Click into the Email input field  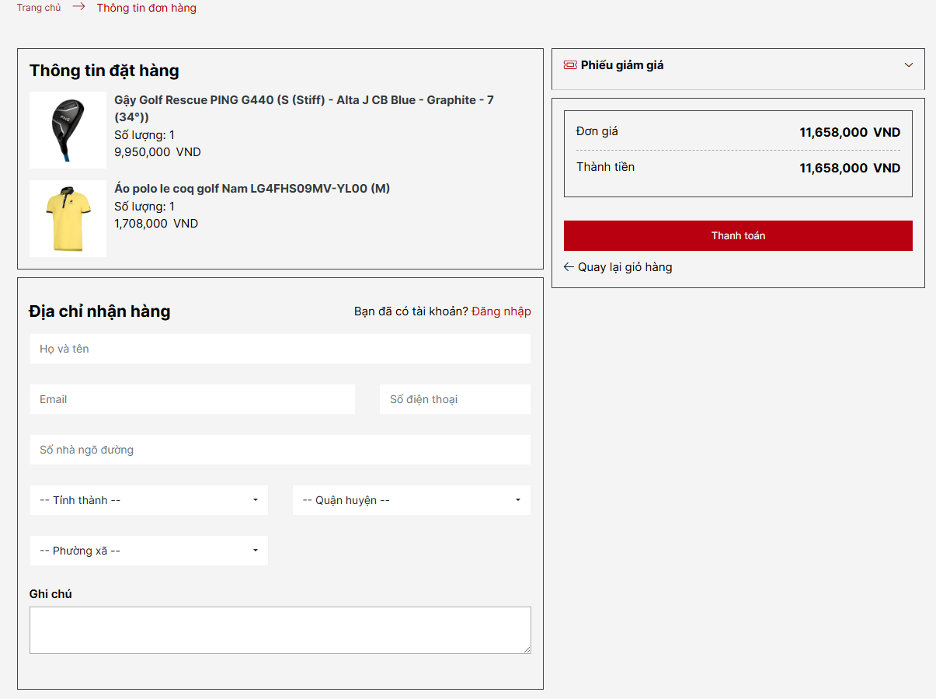pyautogui.click(x=192, y=399)
